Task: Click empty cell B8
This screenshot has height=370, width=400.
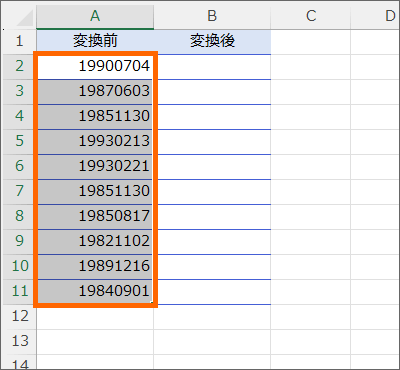Action: pyautogui.click(x=212, y=217)
